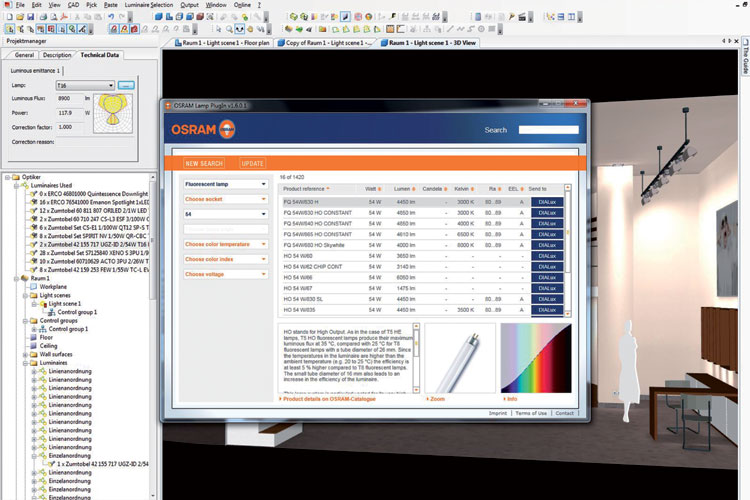Collapse the Raum 1 tree node
This screenshot has width=750, height=500.
coord(16,278)
